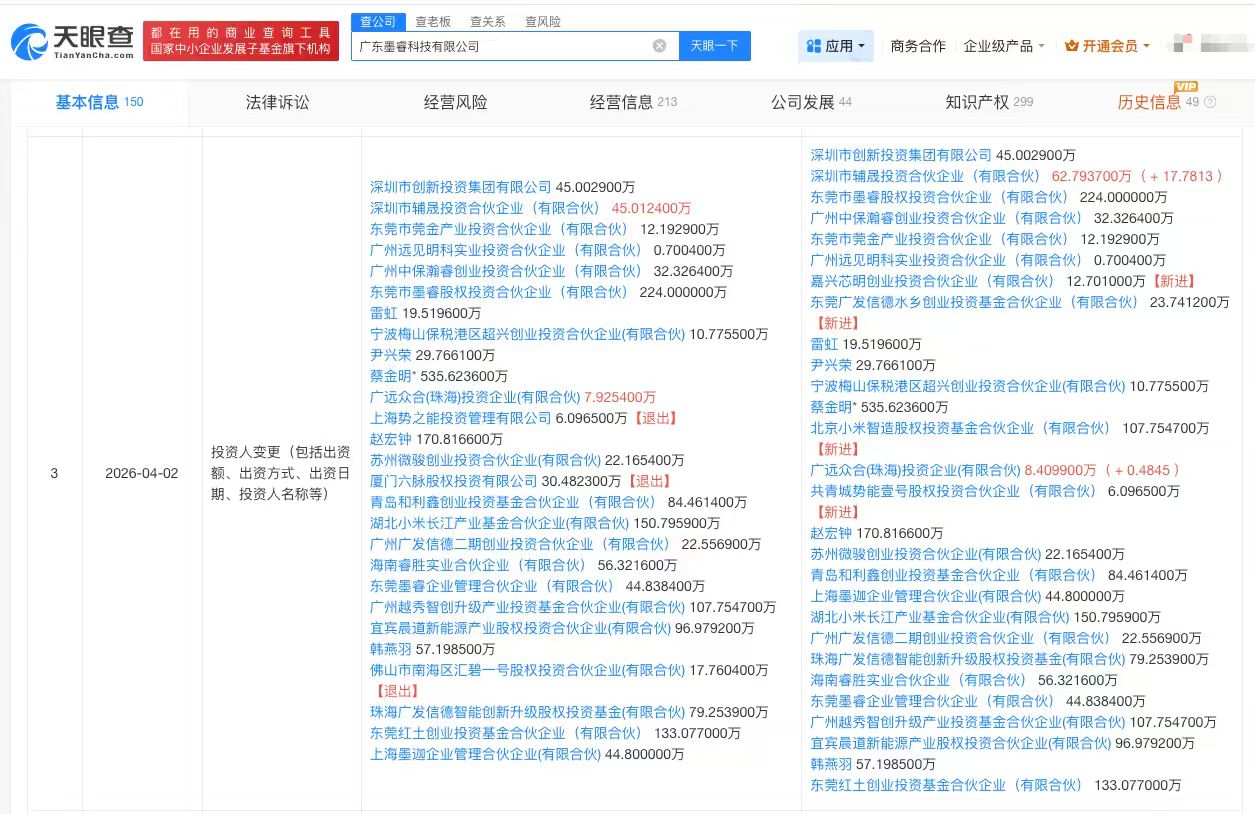Select the 投资人变更 change item text
This screenshot has height=814, width=1255.
pyautogui.click(x=280, y=472)
